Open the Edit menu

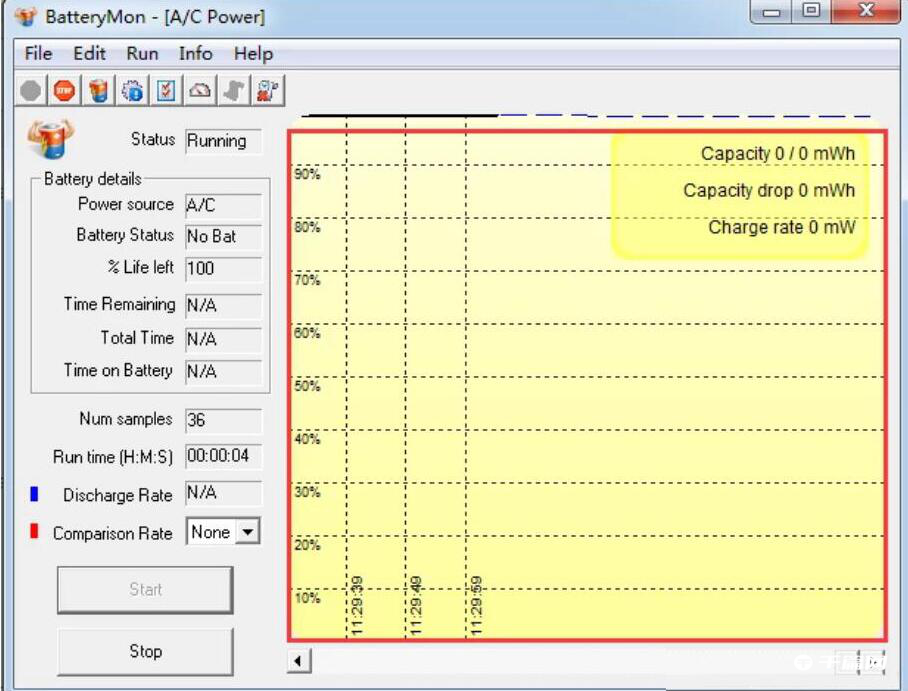(x=89, y=54)
